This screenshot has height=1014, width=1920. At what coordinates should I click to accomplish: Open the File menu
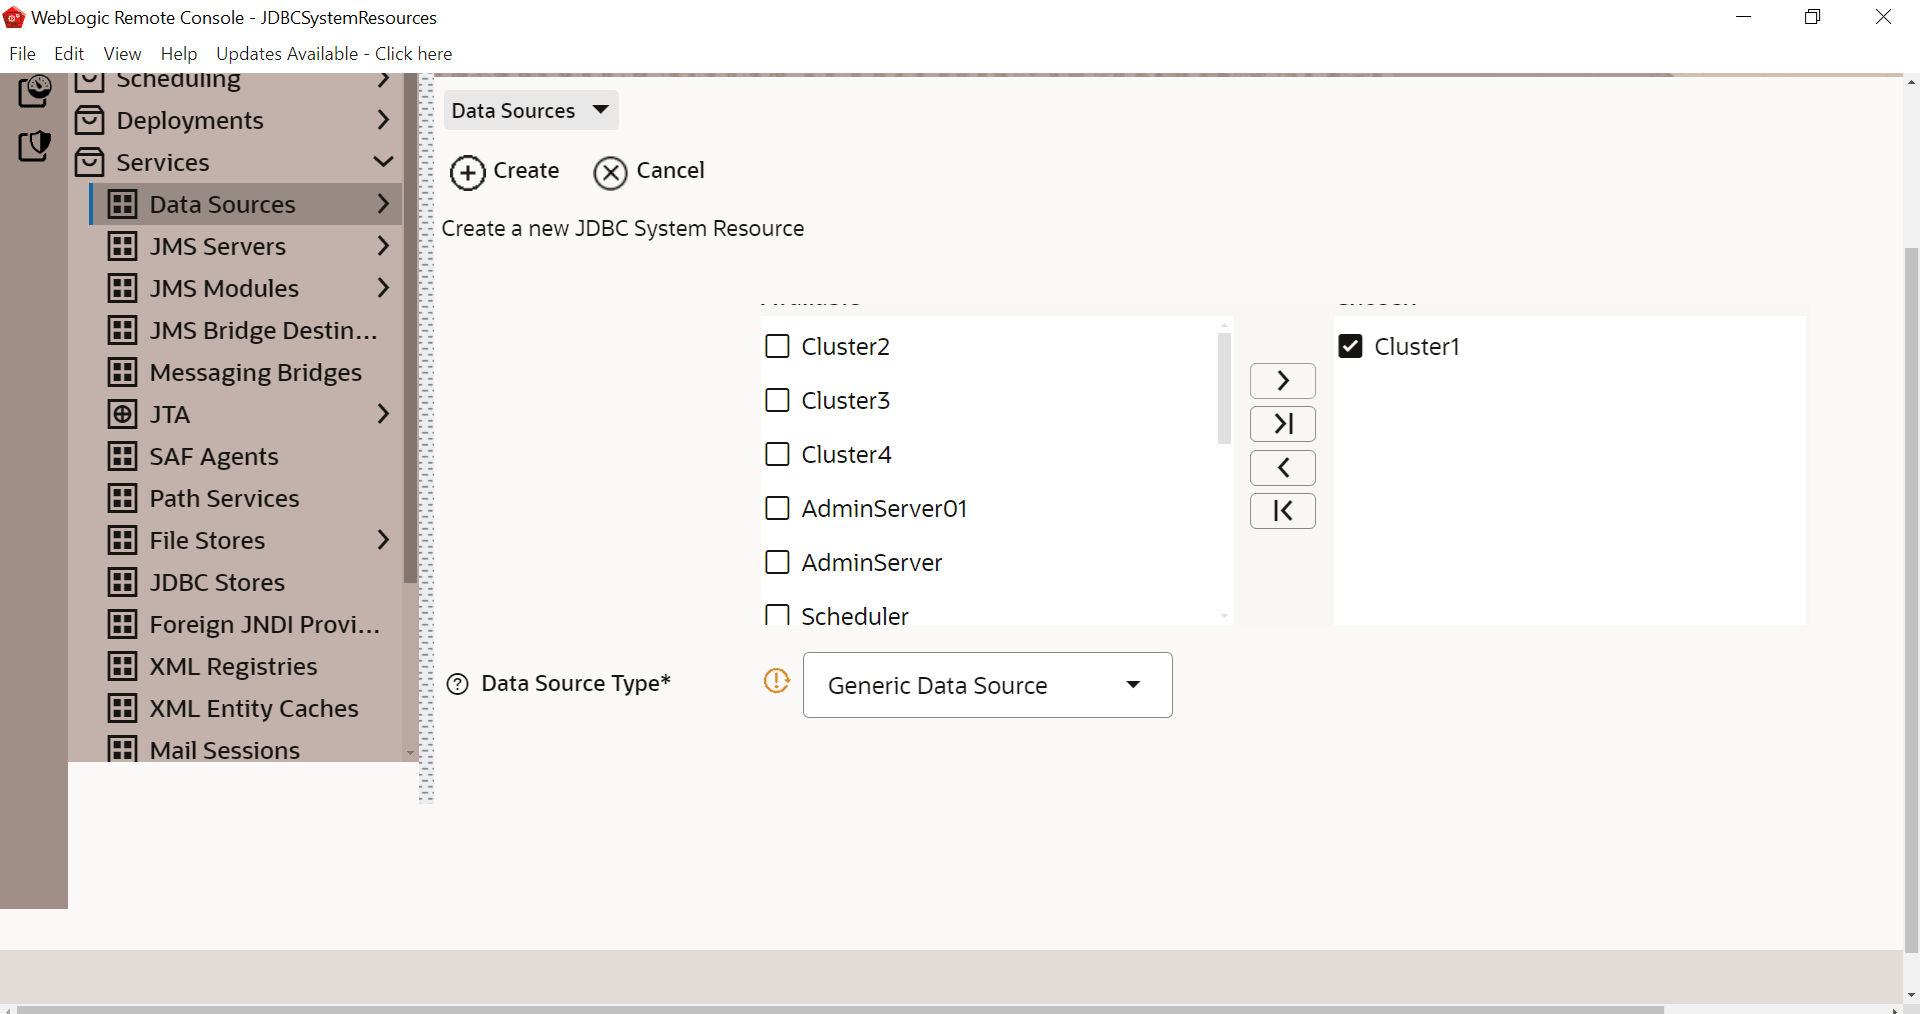click(22, 54)
